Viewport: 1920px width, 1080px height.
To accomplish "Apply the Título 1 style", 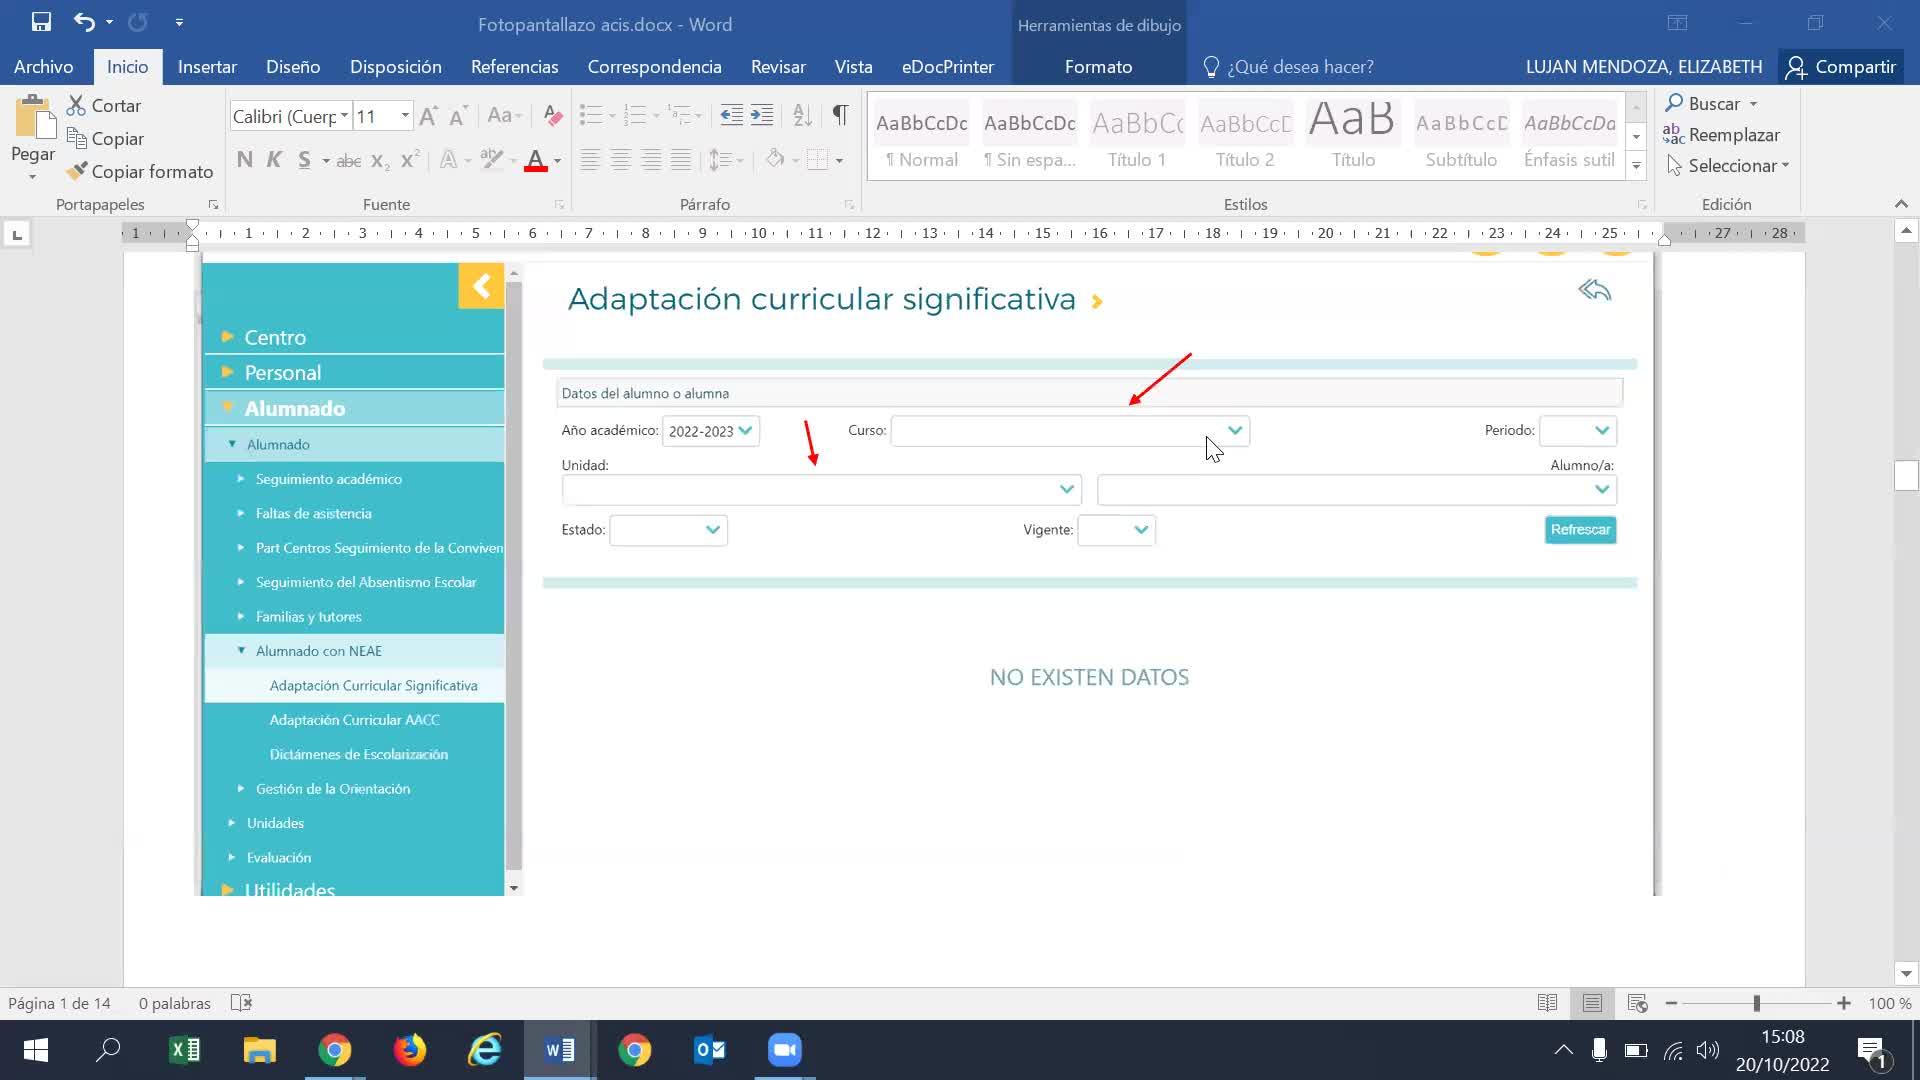I will tap(1137, 135).
